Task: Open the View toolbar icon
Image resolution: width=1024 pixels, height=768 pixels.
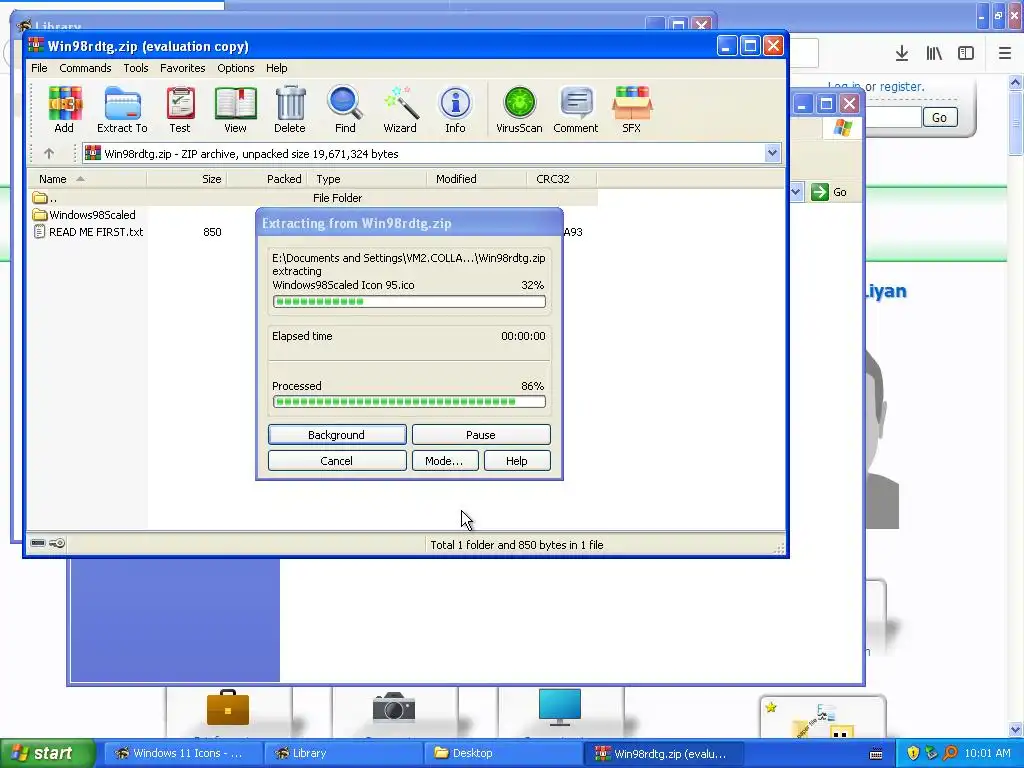Action: 235,110
